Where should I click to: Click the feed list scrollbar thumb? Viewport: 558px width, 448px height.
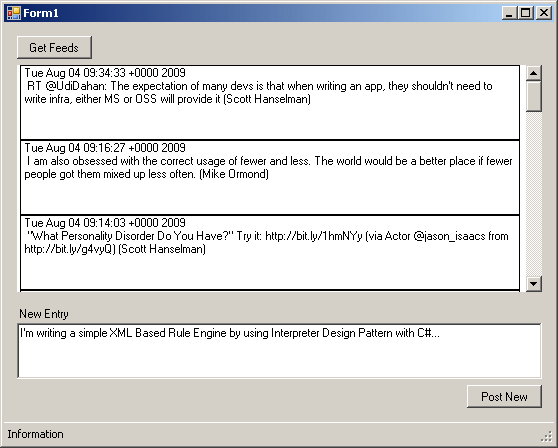pyautogui.click(x=533, y=96)
